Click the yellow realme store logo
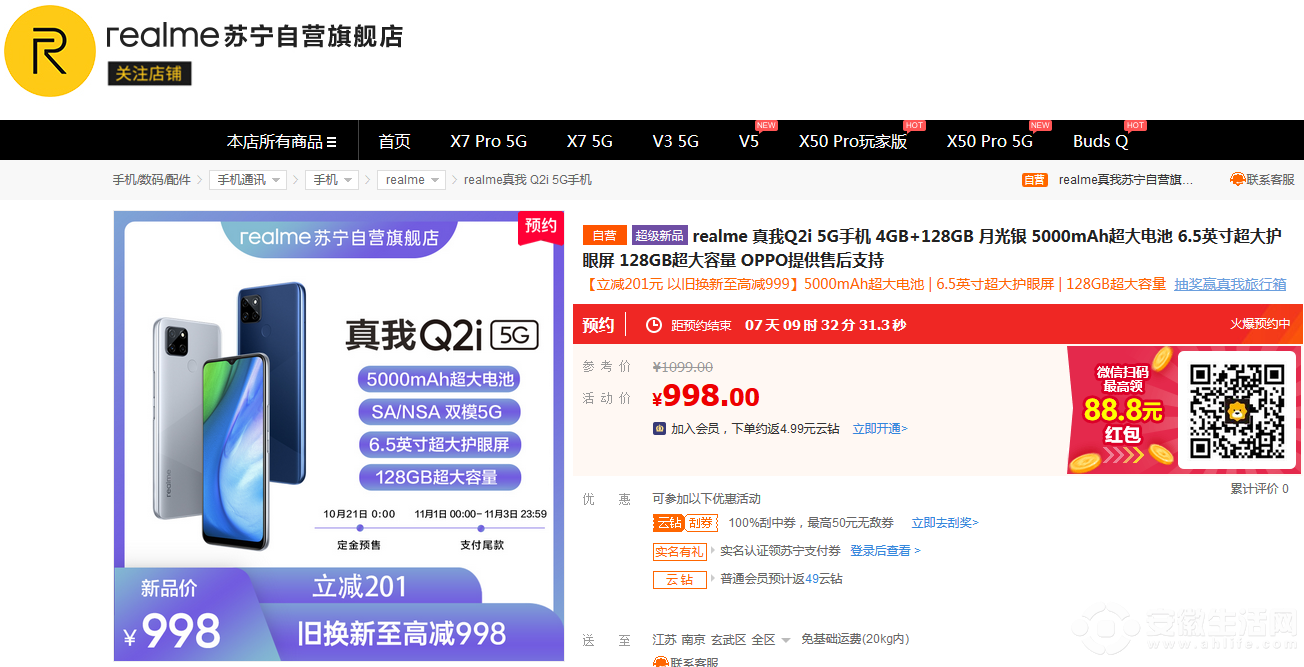The image size is (1304, 667). coord(49,51)
